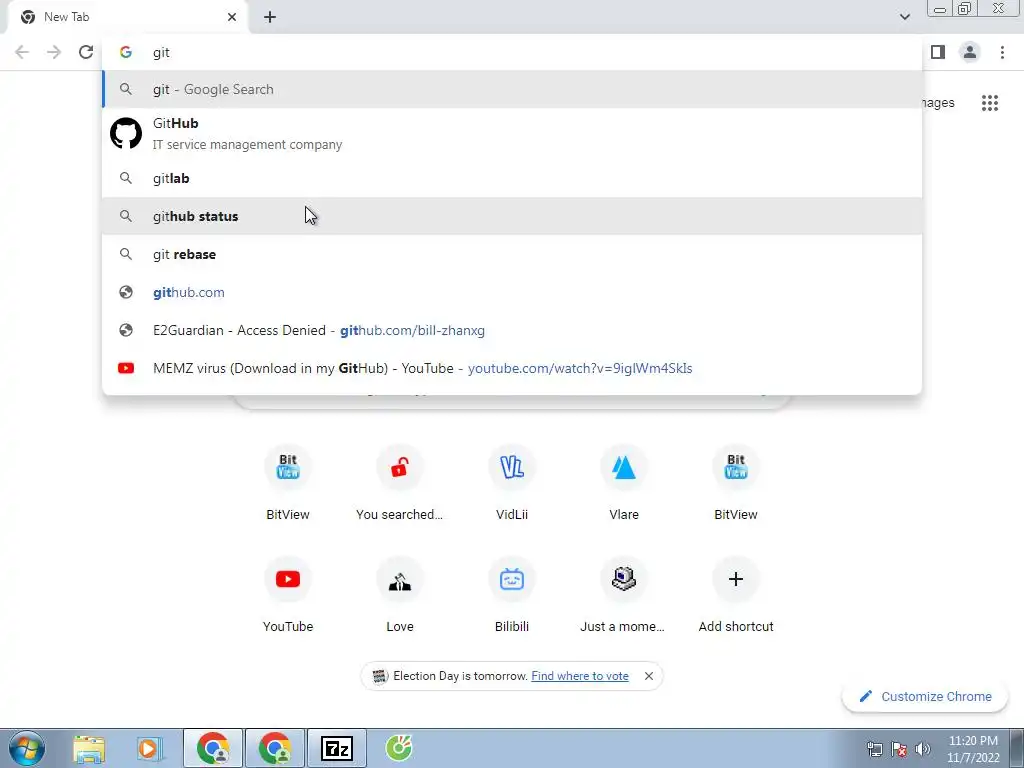Open the profile avatar button
This screenshot has height=768, width=1024.
coord(970,52)
